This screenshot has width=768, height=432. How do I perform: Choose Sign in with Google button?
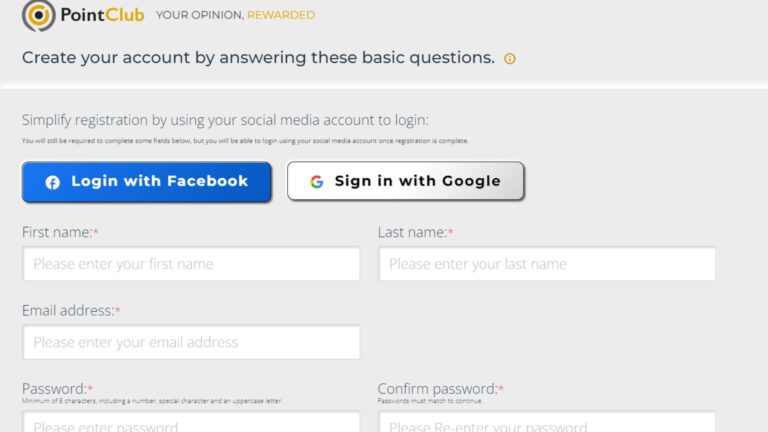[x=406, y=181]
